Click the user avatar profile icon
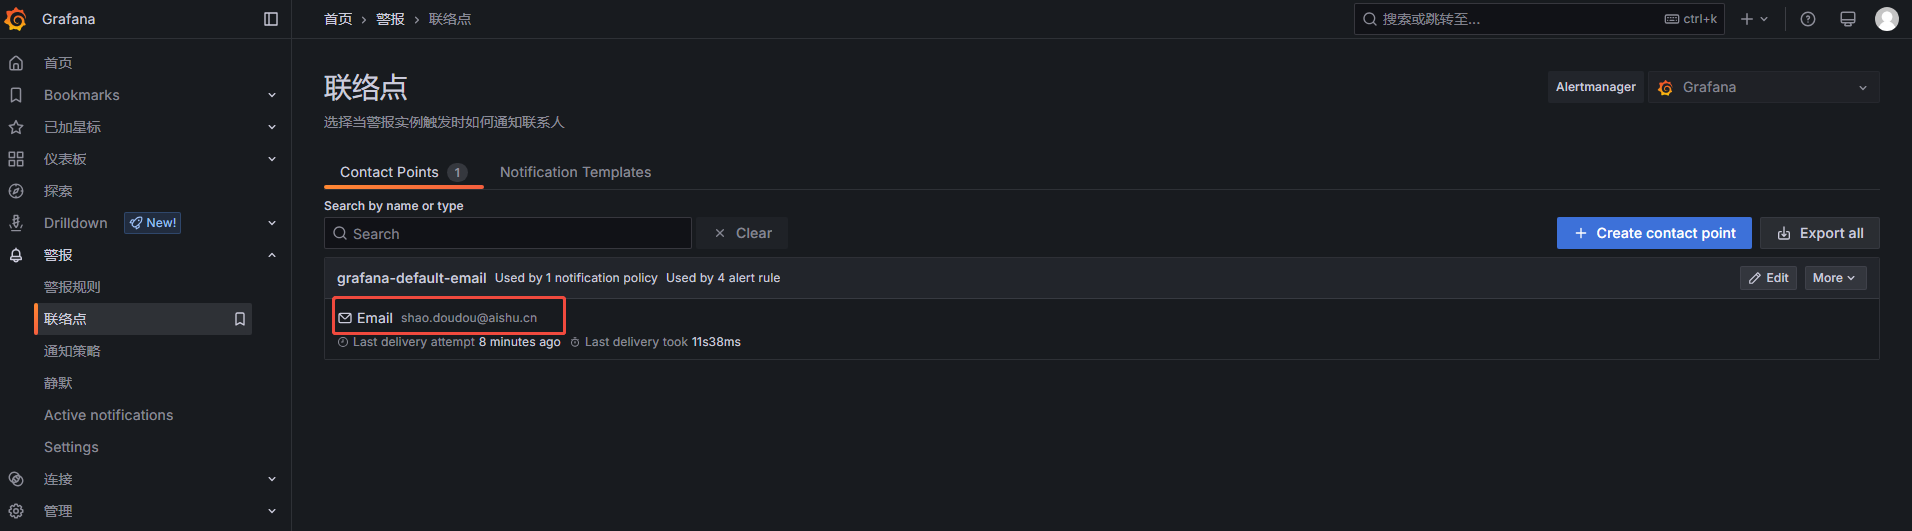The image size is (1912, 531). click(1887, 19)
